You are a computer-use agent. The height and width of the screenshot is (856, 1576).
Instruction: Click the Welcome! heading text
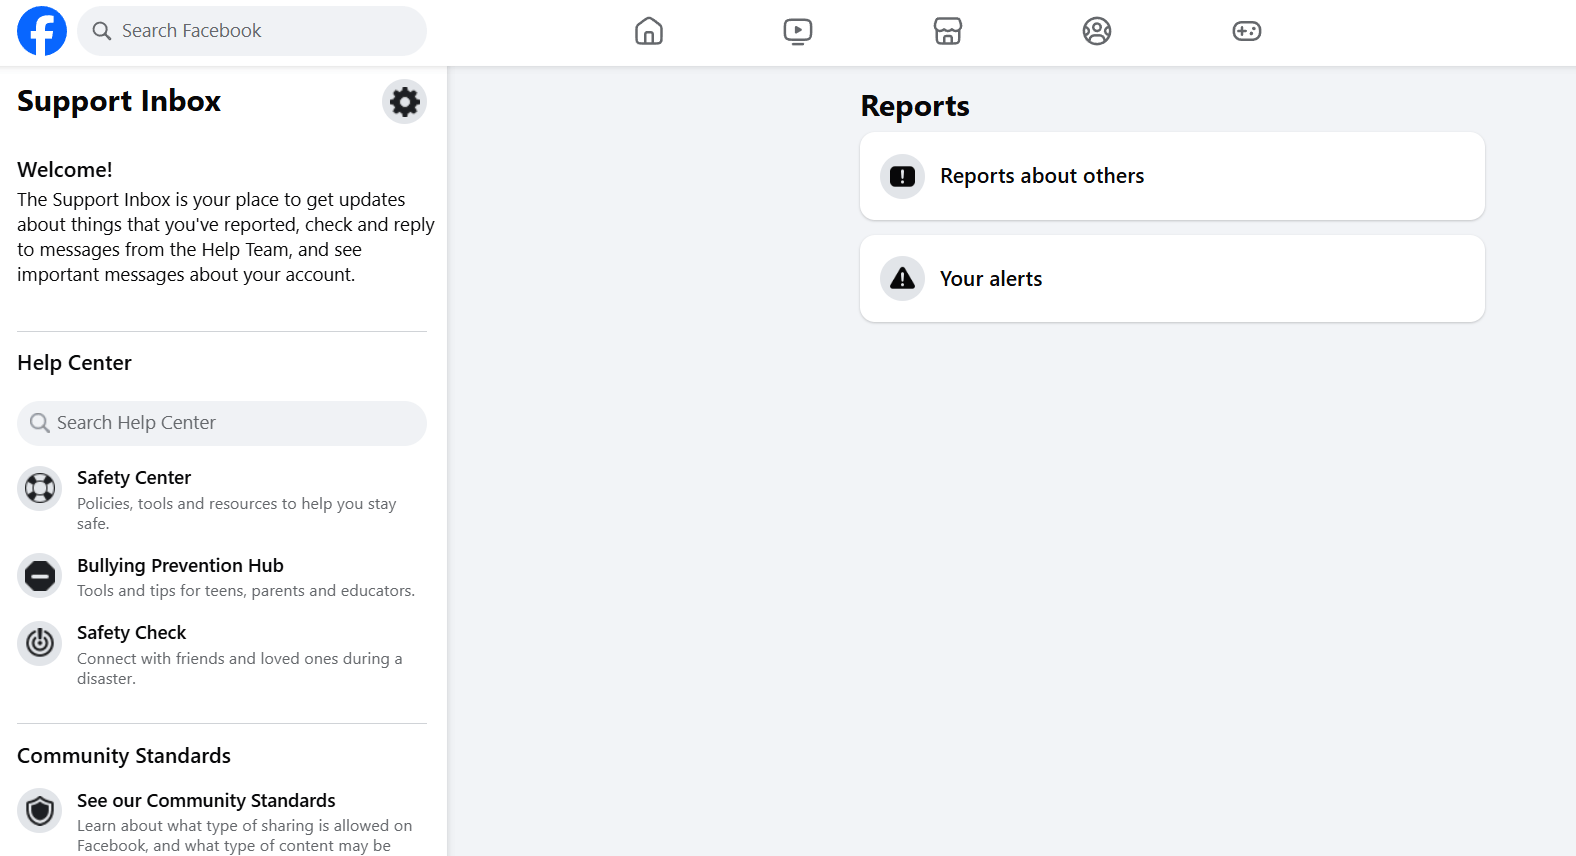point(65,170)
